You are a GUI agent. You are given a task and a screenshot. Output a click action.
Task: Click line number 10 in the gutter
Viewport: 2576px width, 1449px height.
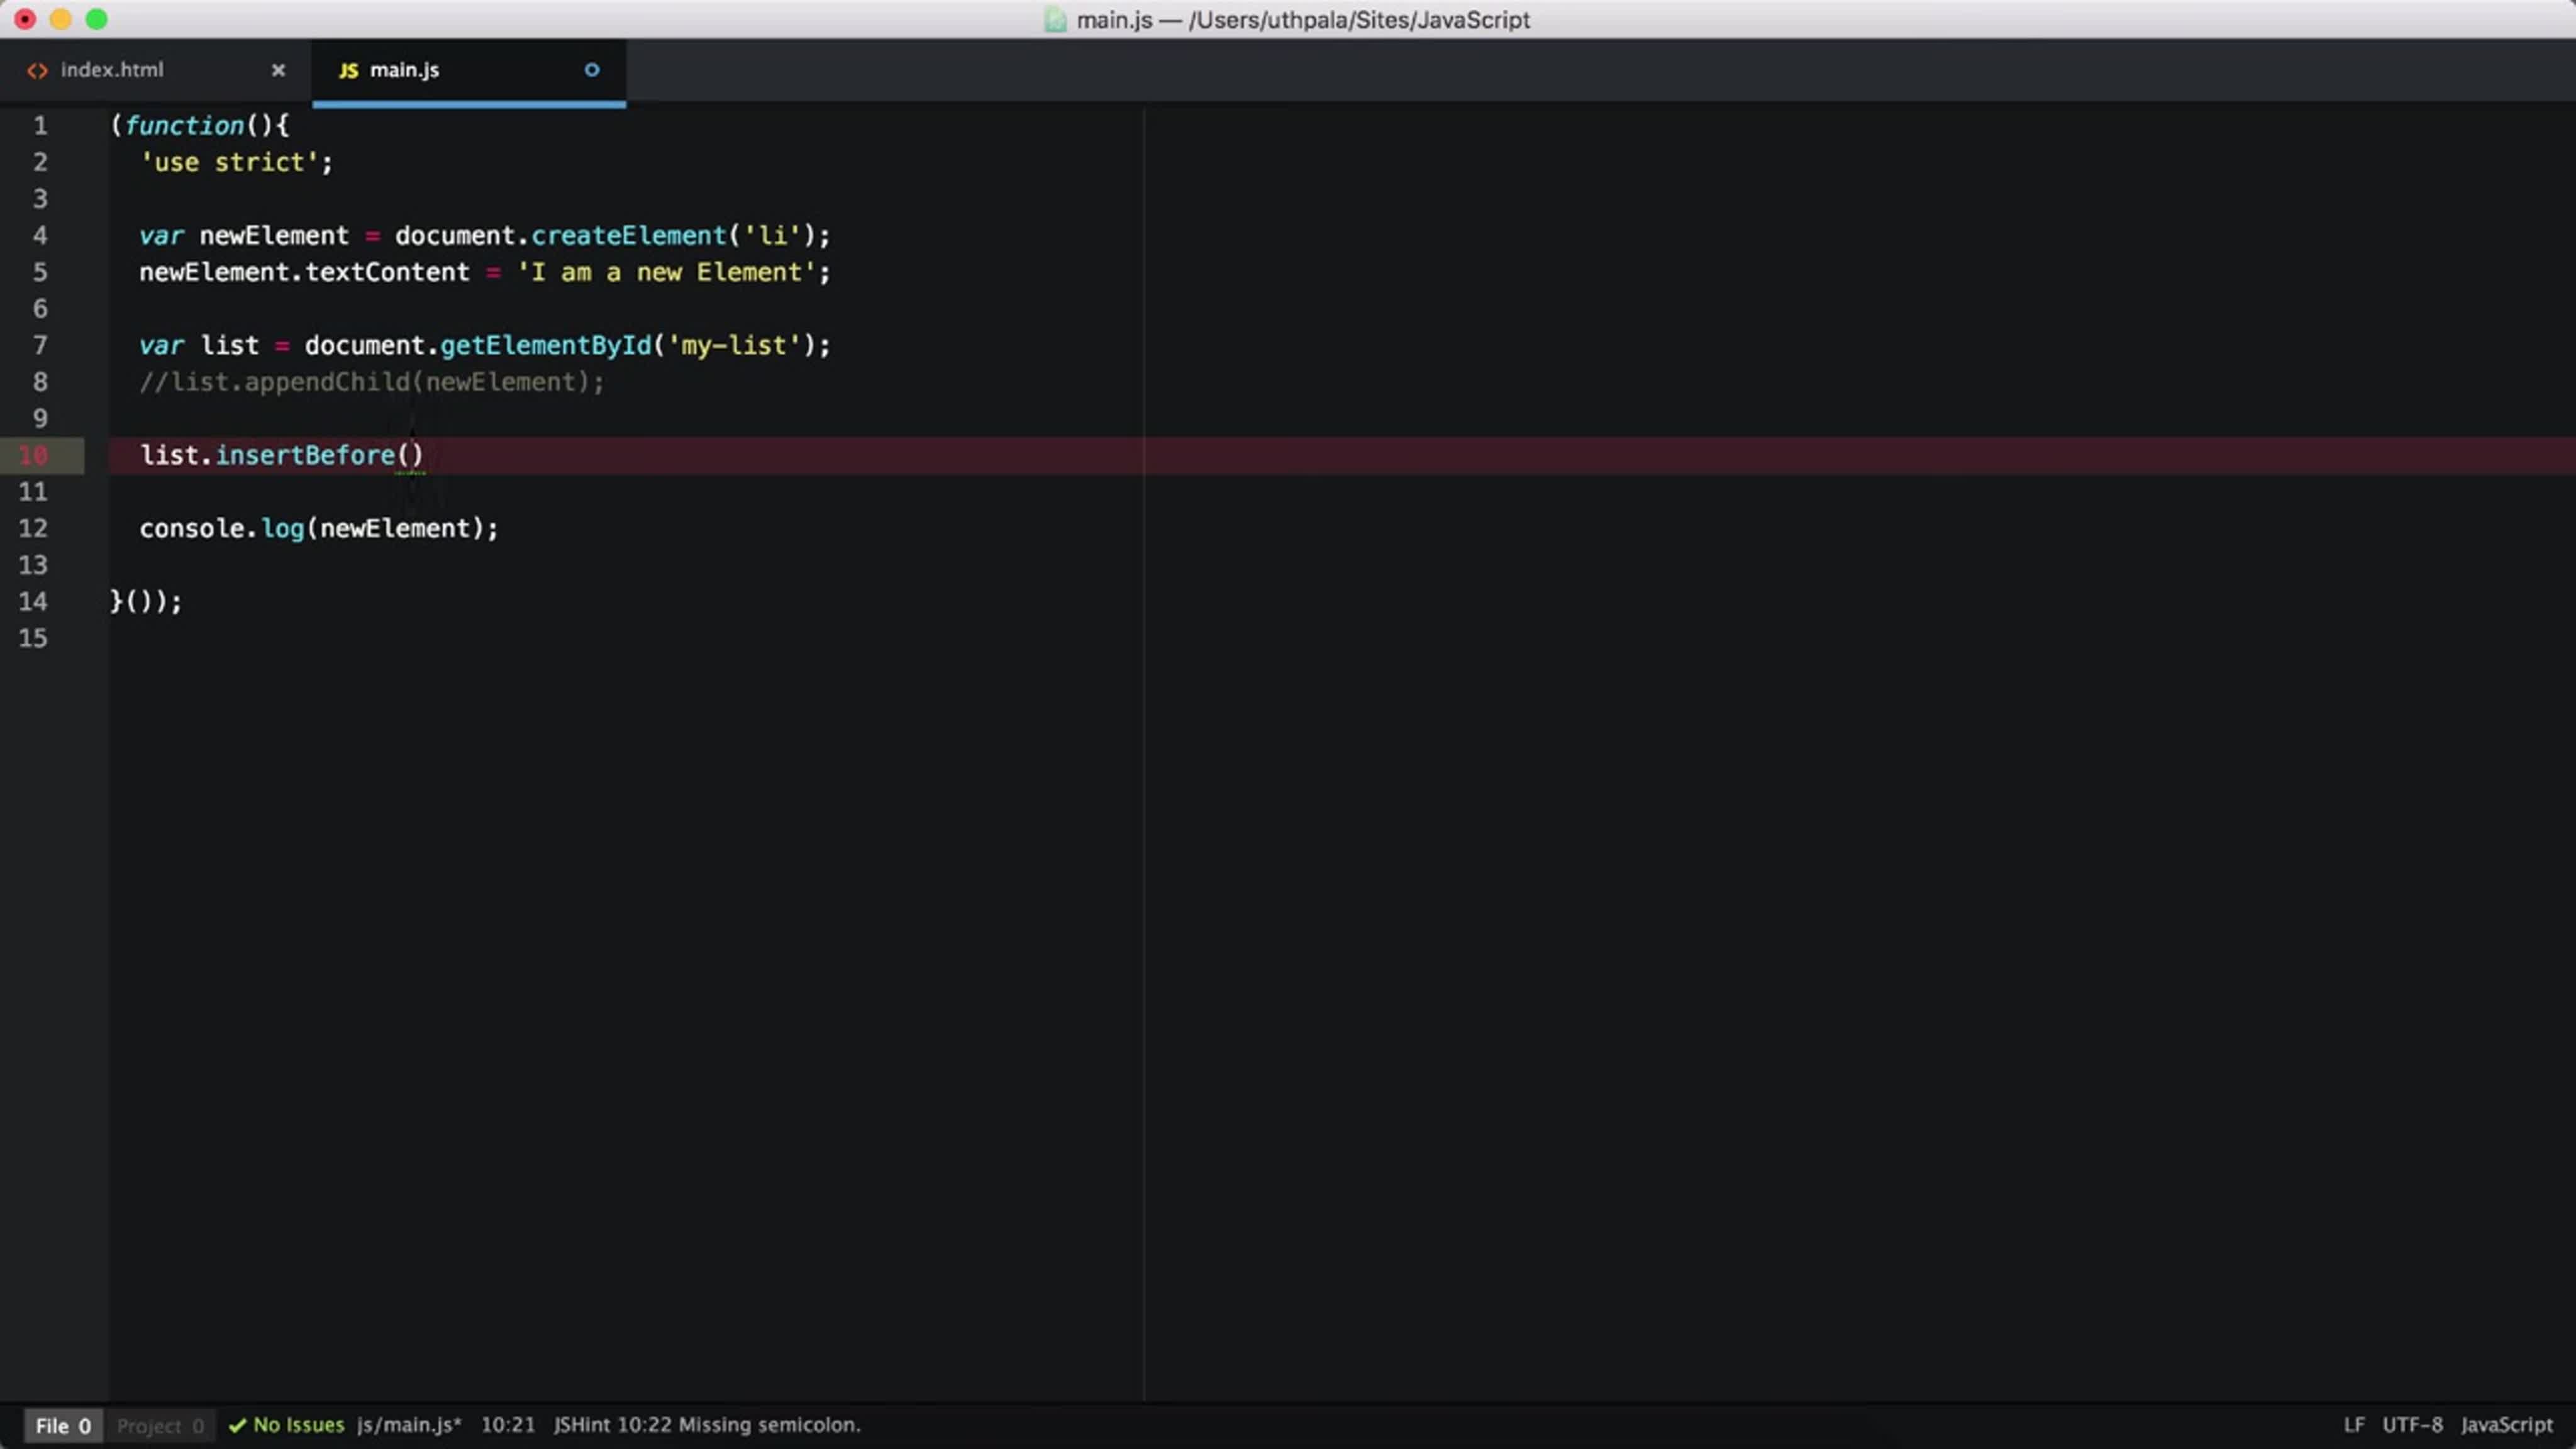[33, 455]
